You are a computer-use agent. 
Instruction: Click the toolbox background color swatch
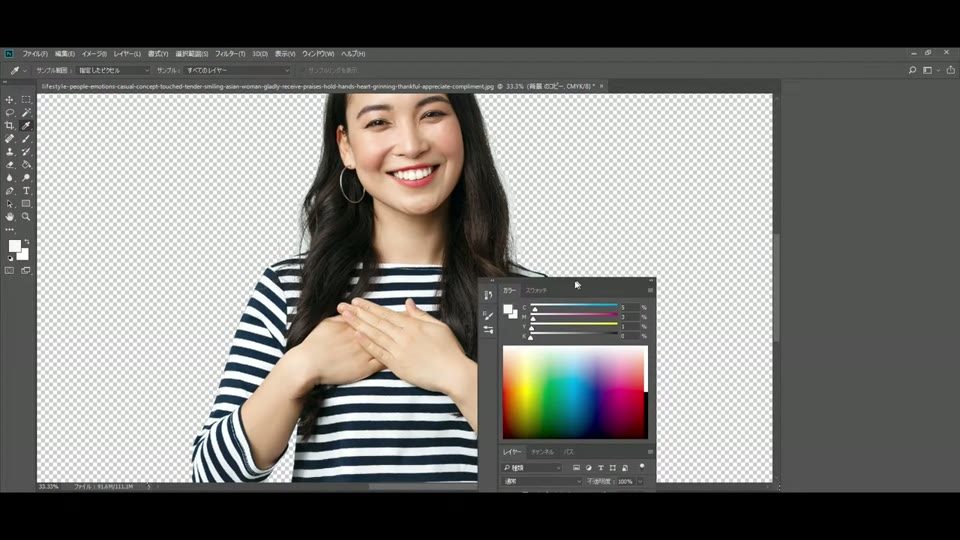(x=24, y=256)
